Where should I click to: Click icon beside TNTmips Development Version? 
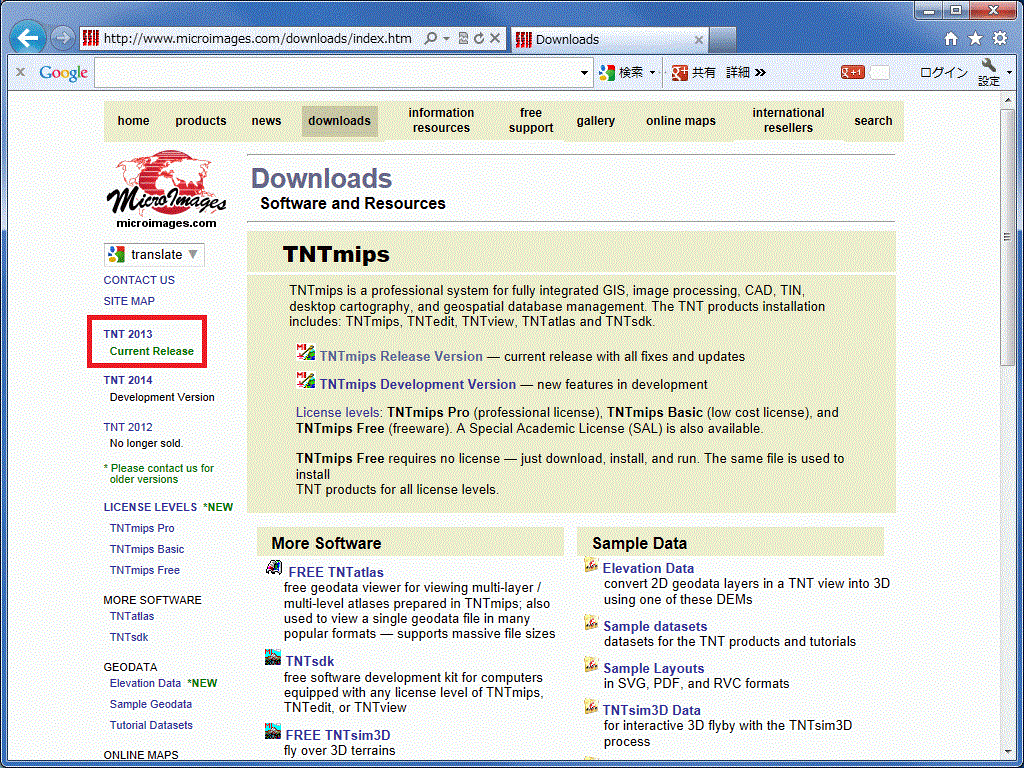(306, 380)
